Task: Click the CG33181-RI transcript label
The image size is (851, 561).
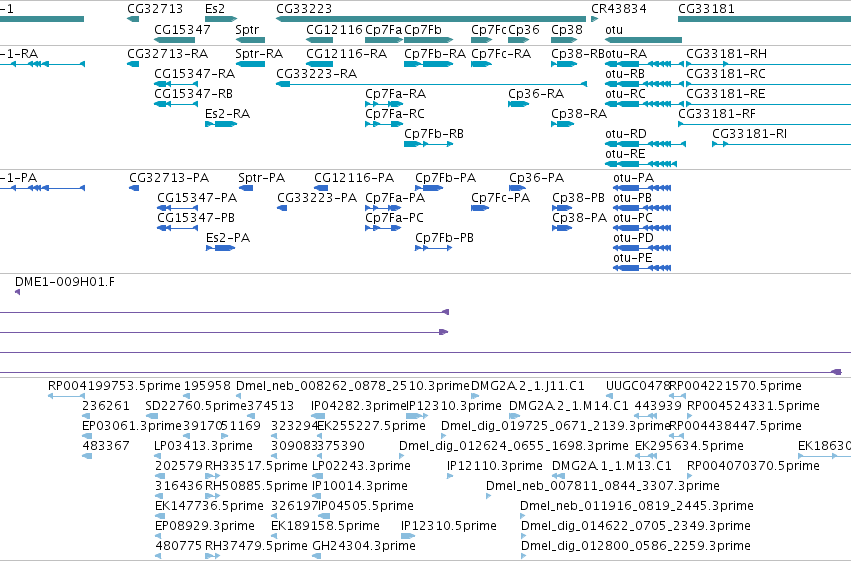Action: point(750,134)
